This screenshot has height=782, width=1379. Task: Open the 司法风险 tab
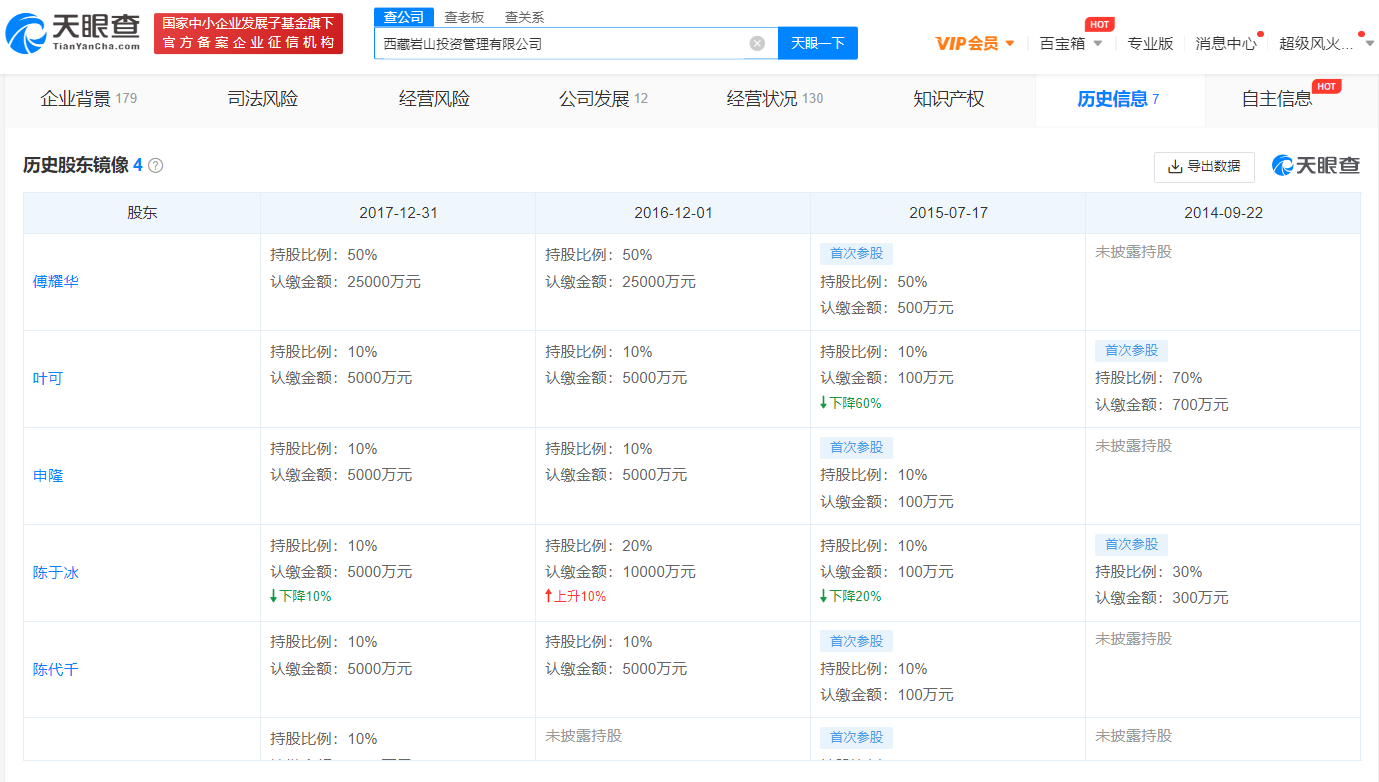point(262,99)
